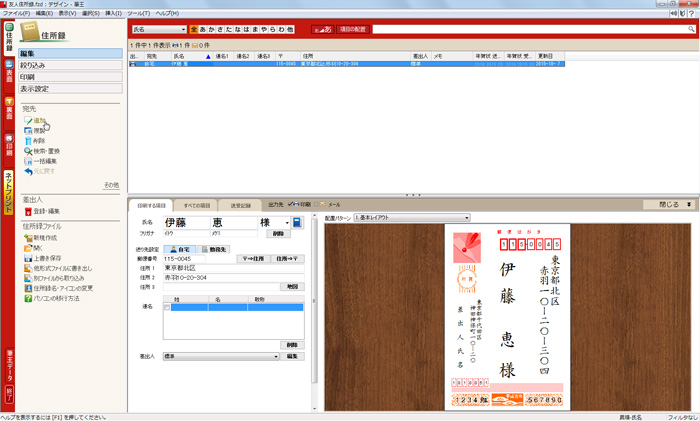Open the 差出人 sender dropdown
The height and width of the screenshot is (421, 700).
(276, 356)
